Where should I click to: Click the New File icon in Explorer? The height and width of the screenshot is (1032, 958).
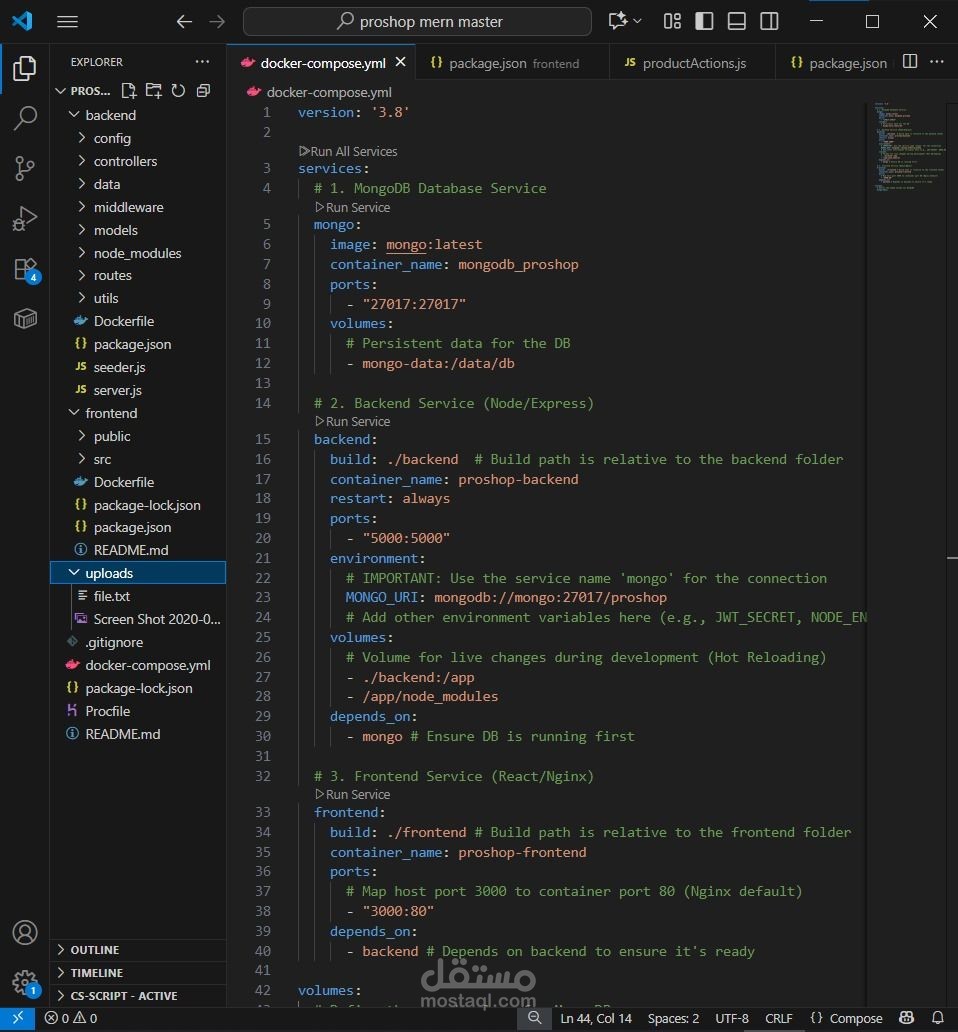(128, 90)
